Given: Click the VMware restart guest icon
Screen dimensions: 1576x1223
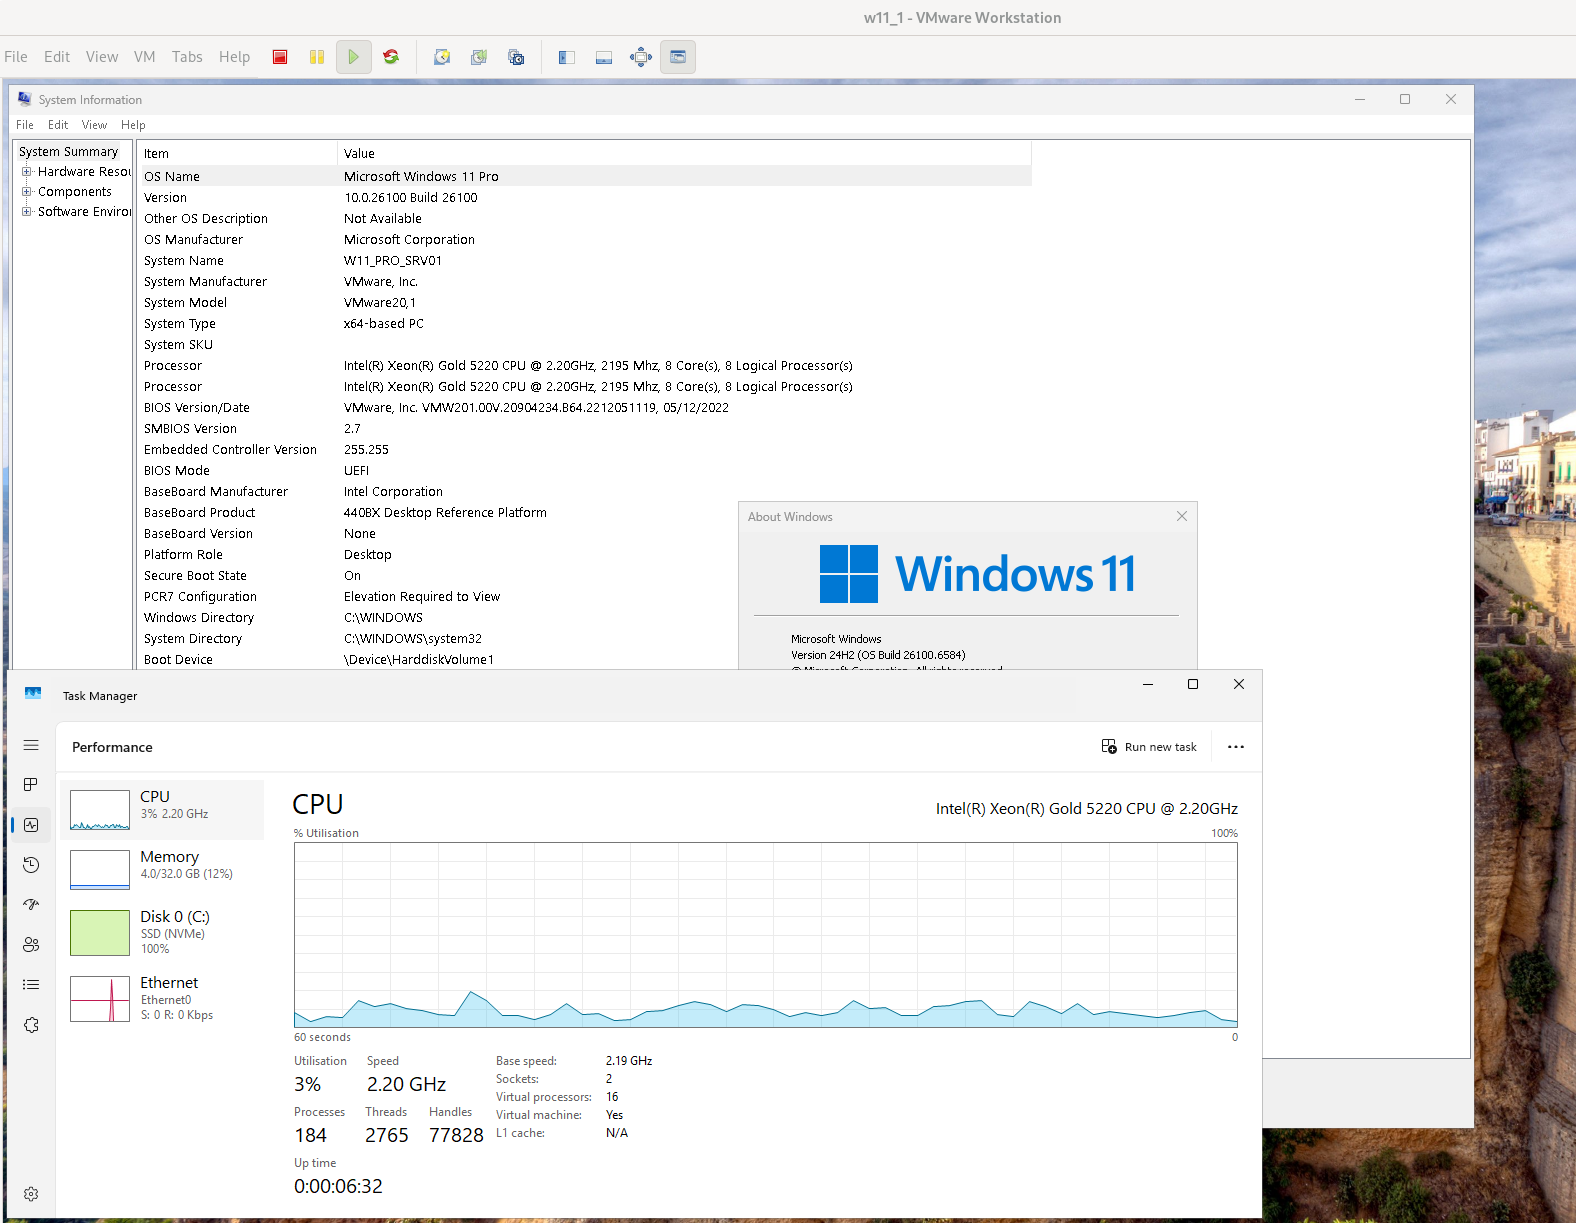Looking at the screenshot, I should (x=391, y=57).
